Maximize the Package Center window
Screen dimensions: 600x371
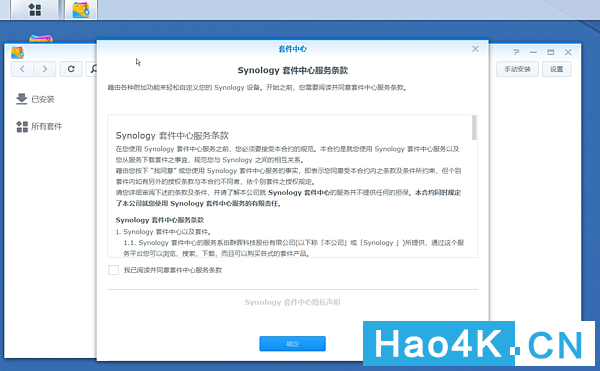[551, 52]
